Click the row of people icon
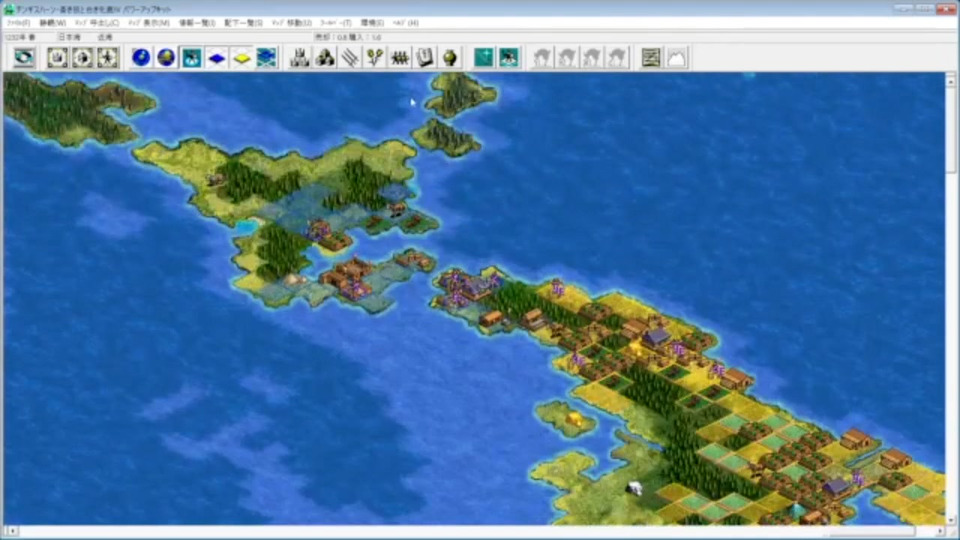960x540 pixels. [x=400, y=58]
